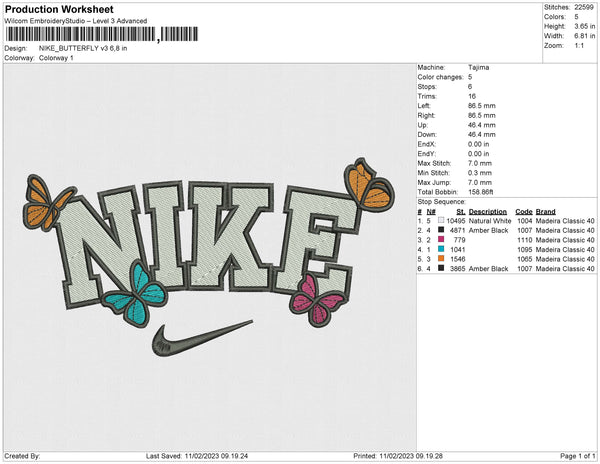600x464 pixels.
Task: Click the Total Bobbin value 158.86ft
Action: (481, 192)
